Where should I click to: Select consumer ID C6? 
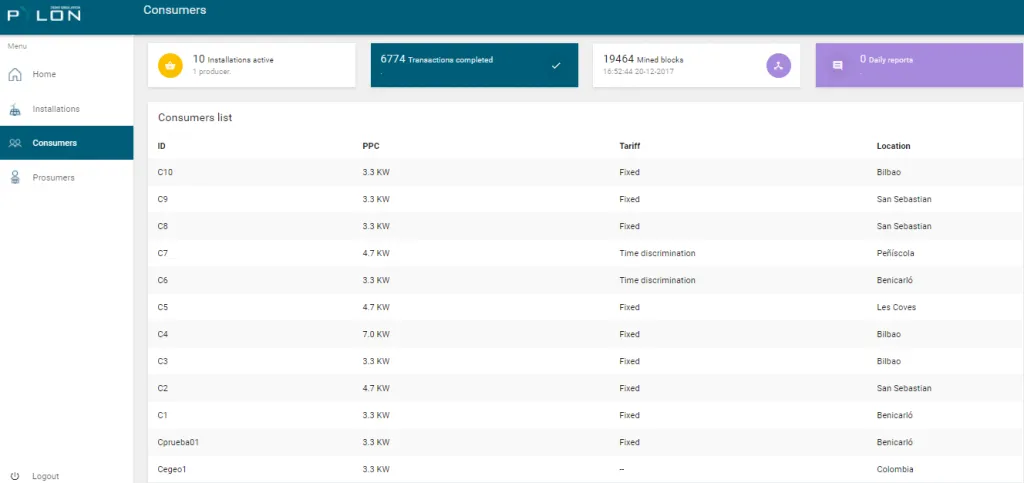(x=163, y=280)
